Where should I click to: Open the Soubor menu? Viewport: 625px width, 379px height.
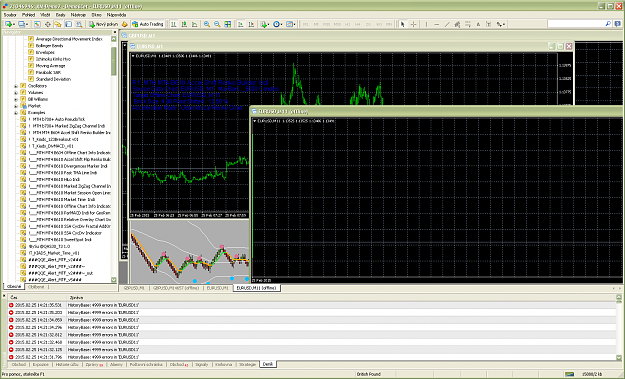click(x=10, y=15)
